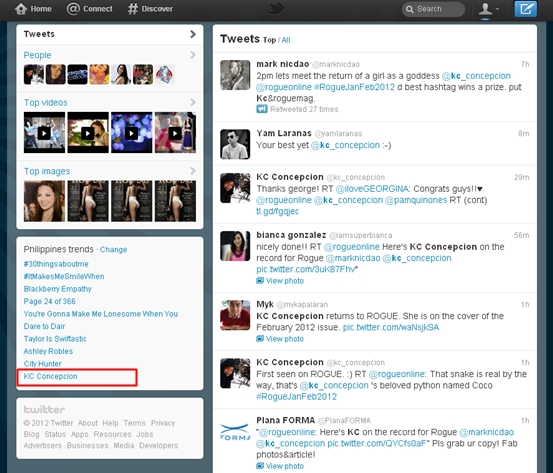Open the tl.gd/fgqjec link
This screenshot has height=473, width=553.
[x=278, y=211]
